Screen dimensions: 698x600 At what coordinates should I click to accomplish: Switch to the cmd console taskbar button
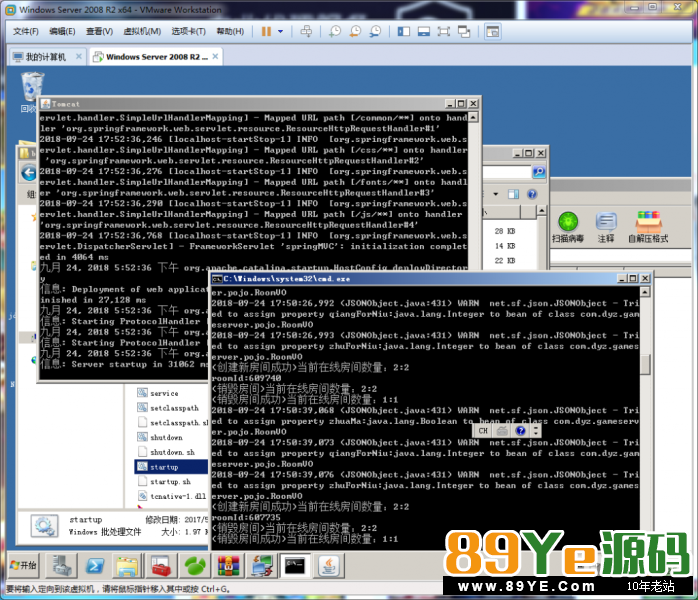pos(295,566)
